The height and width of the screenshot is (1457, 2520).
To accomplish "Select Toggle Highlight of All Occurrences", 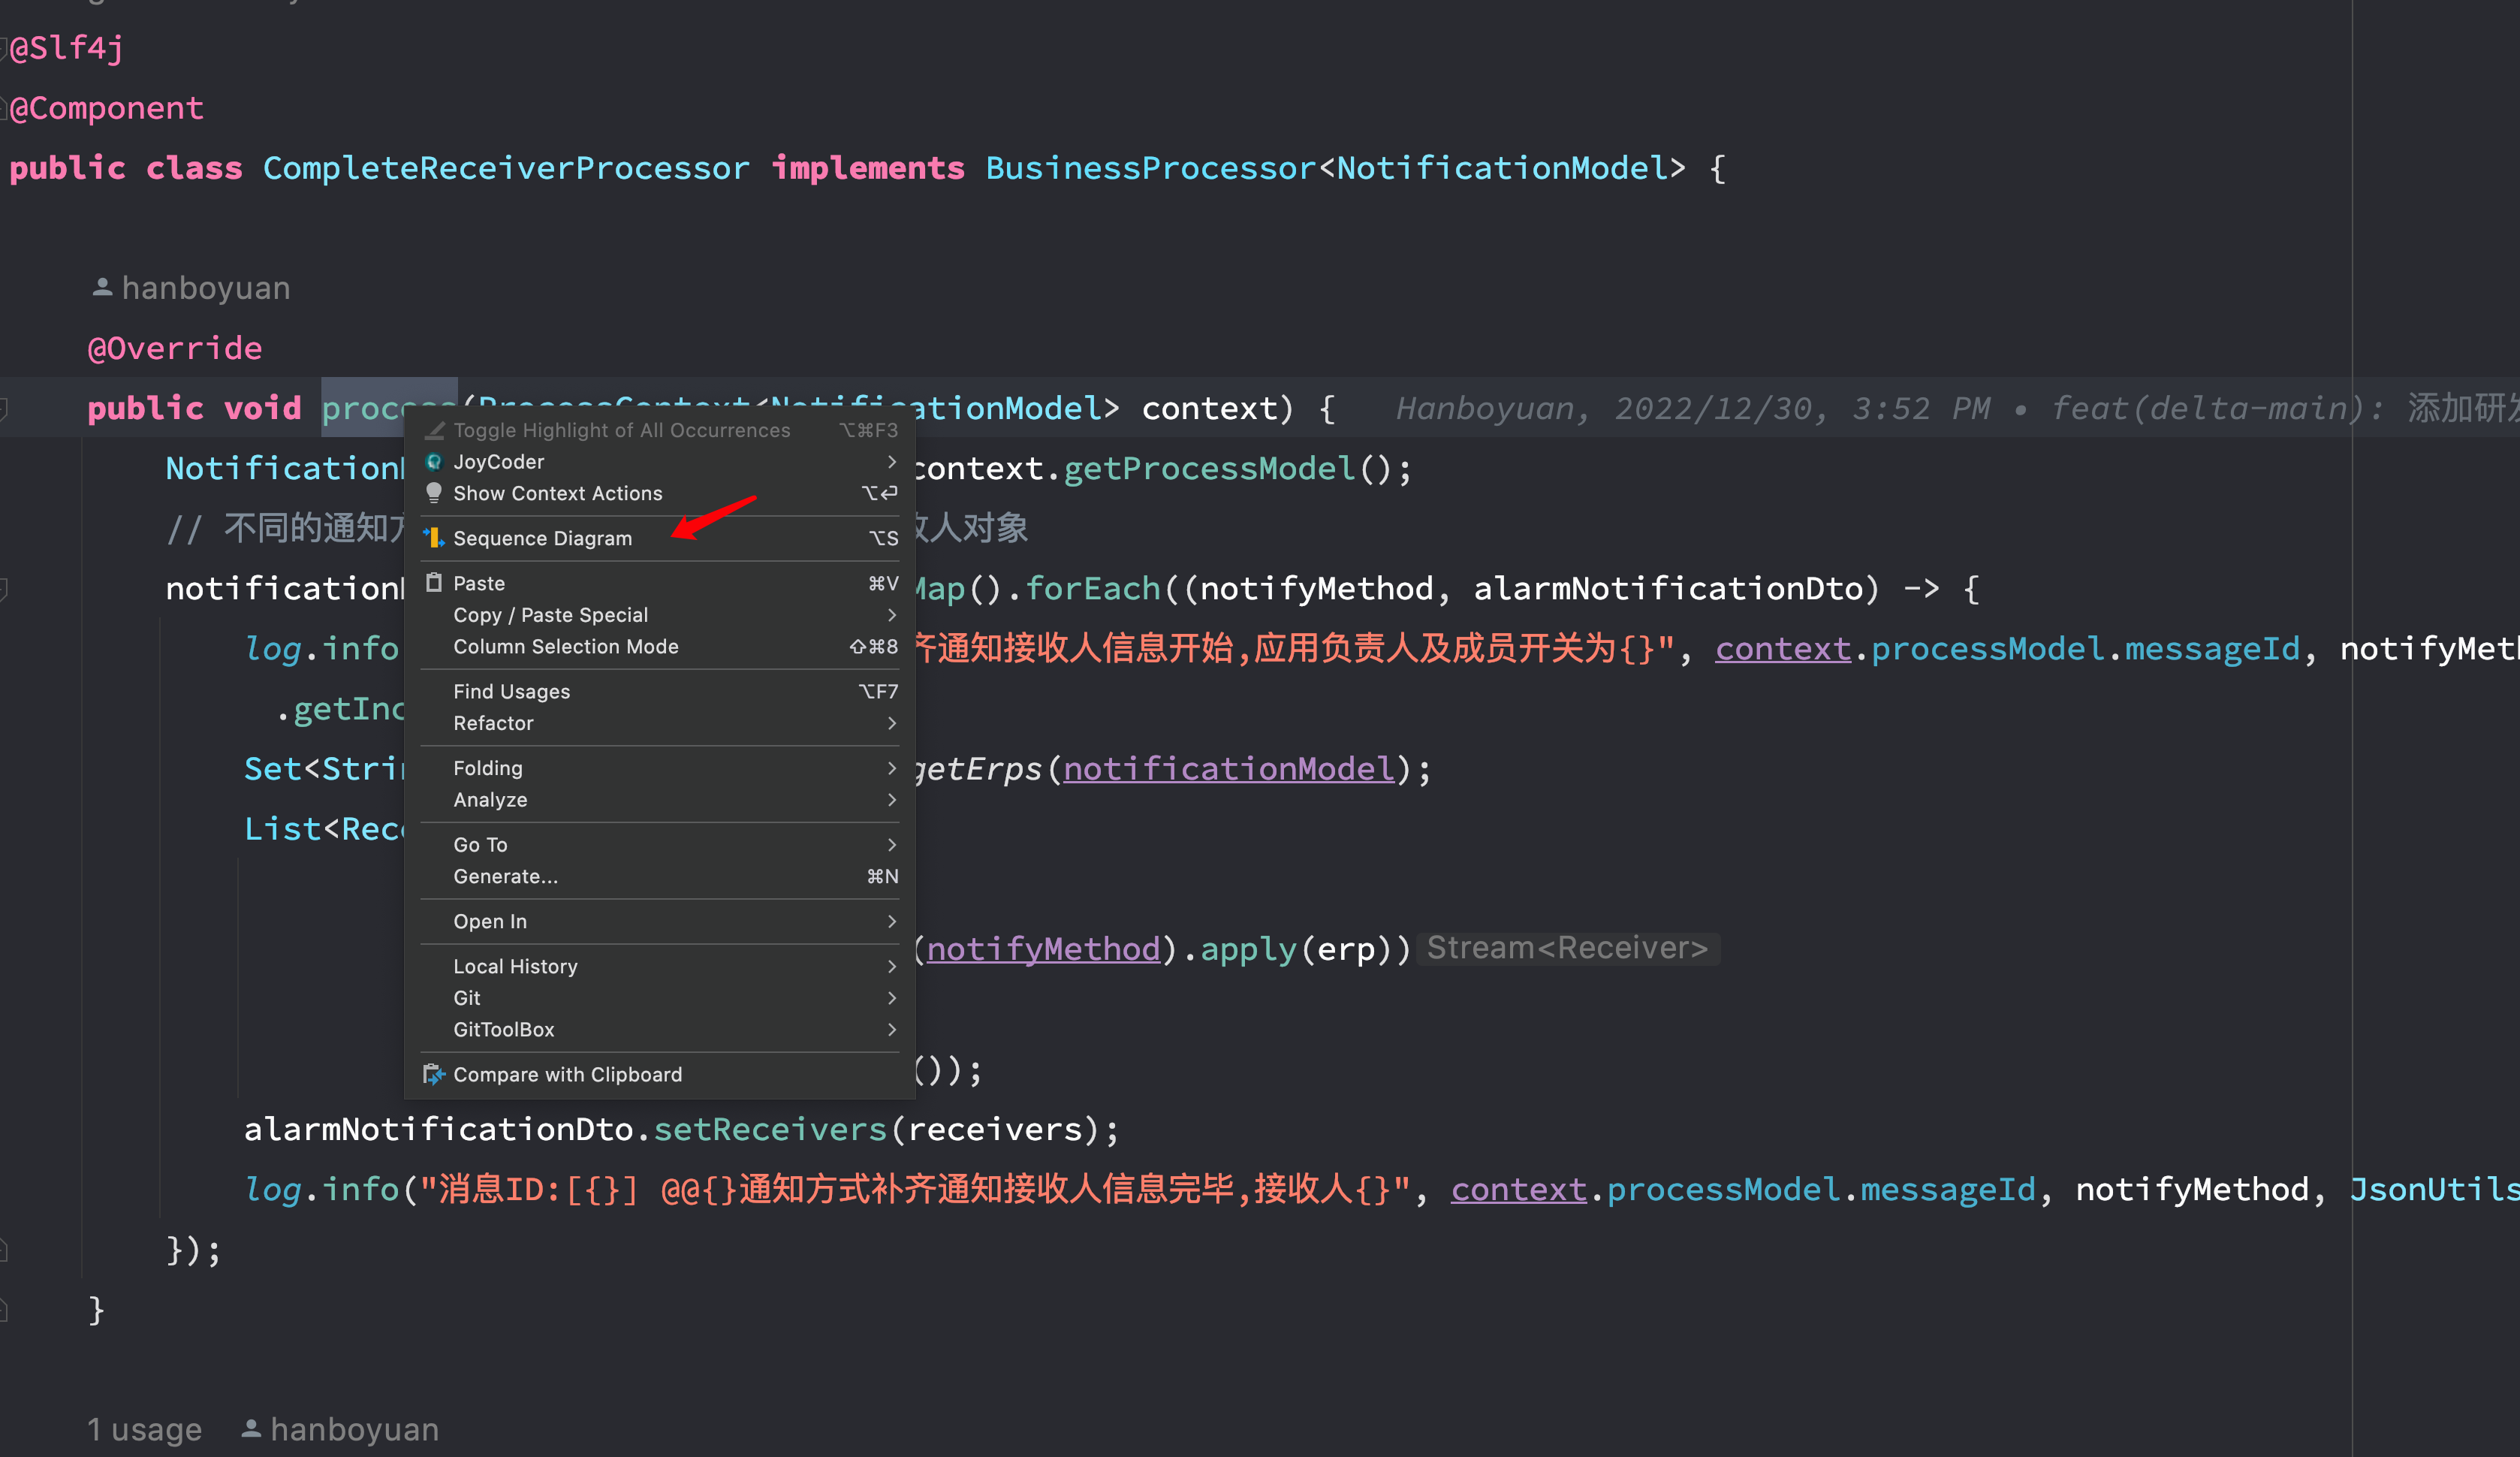I will pos(660,430).
